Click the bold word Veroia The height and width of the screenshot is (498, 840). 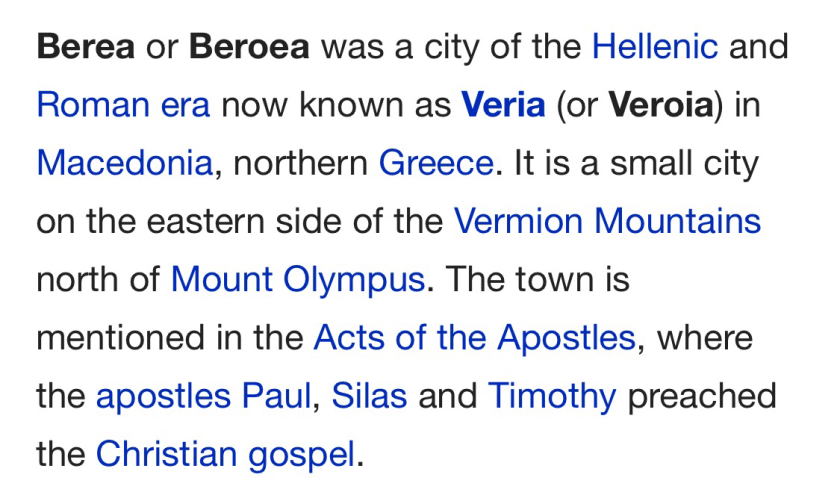660,105
